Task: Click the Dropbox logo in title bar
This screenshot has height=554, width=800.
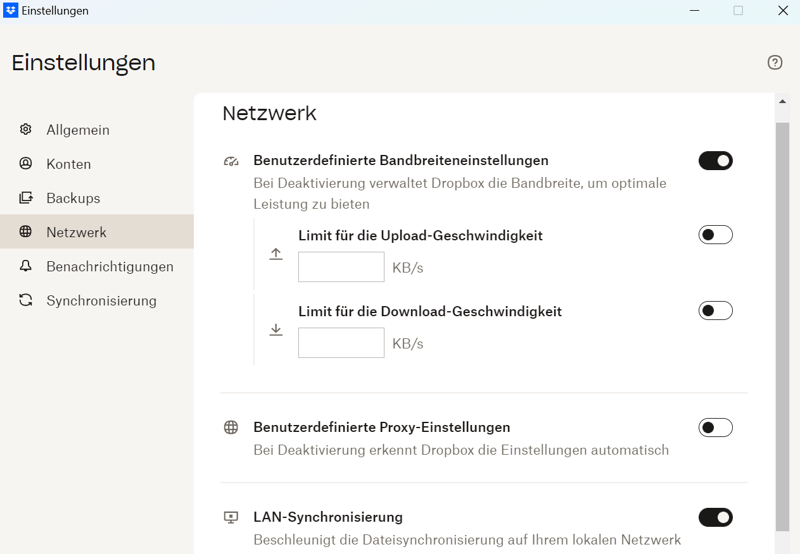Action: click(11, 11)
